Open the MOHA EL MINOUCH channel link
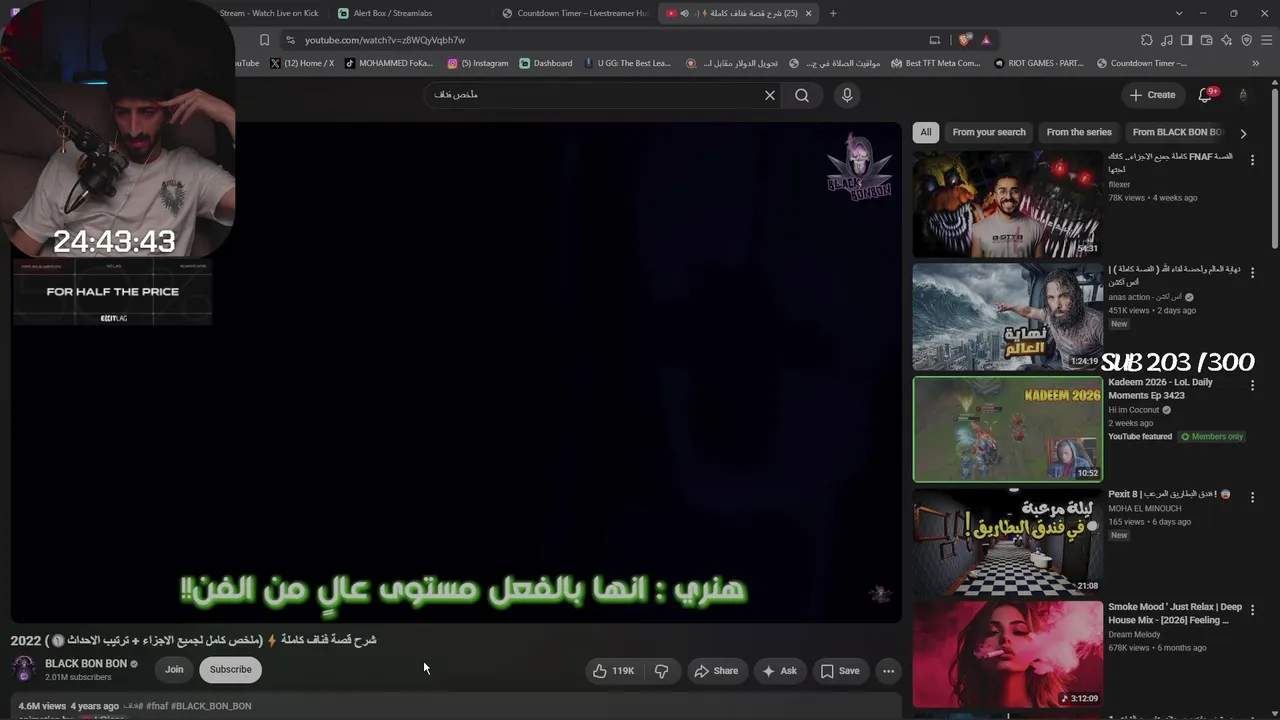Viewport: 1280px width, 720px height. pyautogui.click(x=1145, y=508)
